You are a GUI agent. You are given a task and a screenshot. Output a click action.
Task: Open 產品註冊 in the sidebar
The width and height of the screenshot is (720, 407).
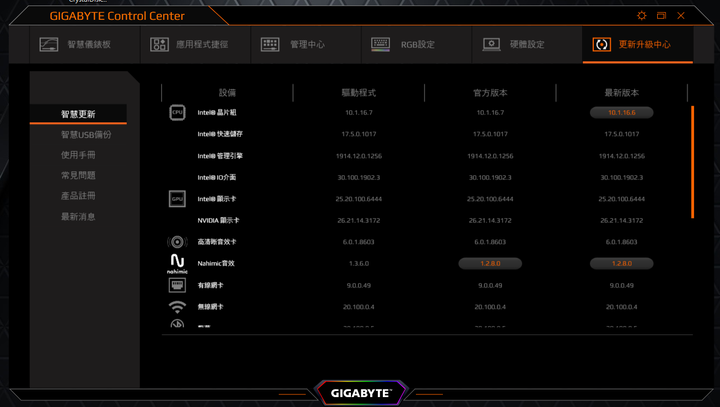[78, 196]
